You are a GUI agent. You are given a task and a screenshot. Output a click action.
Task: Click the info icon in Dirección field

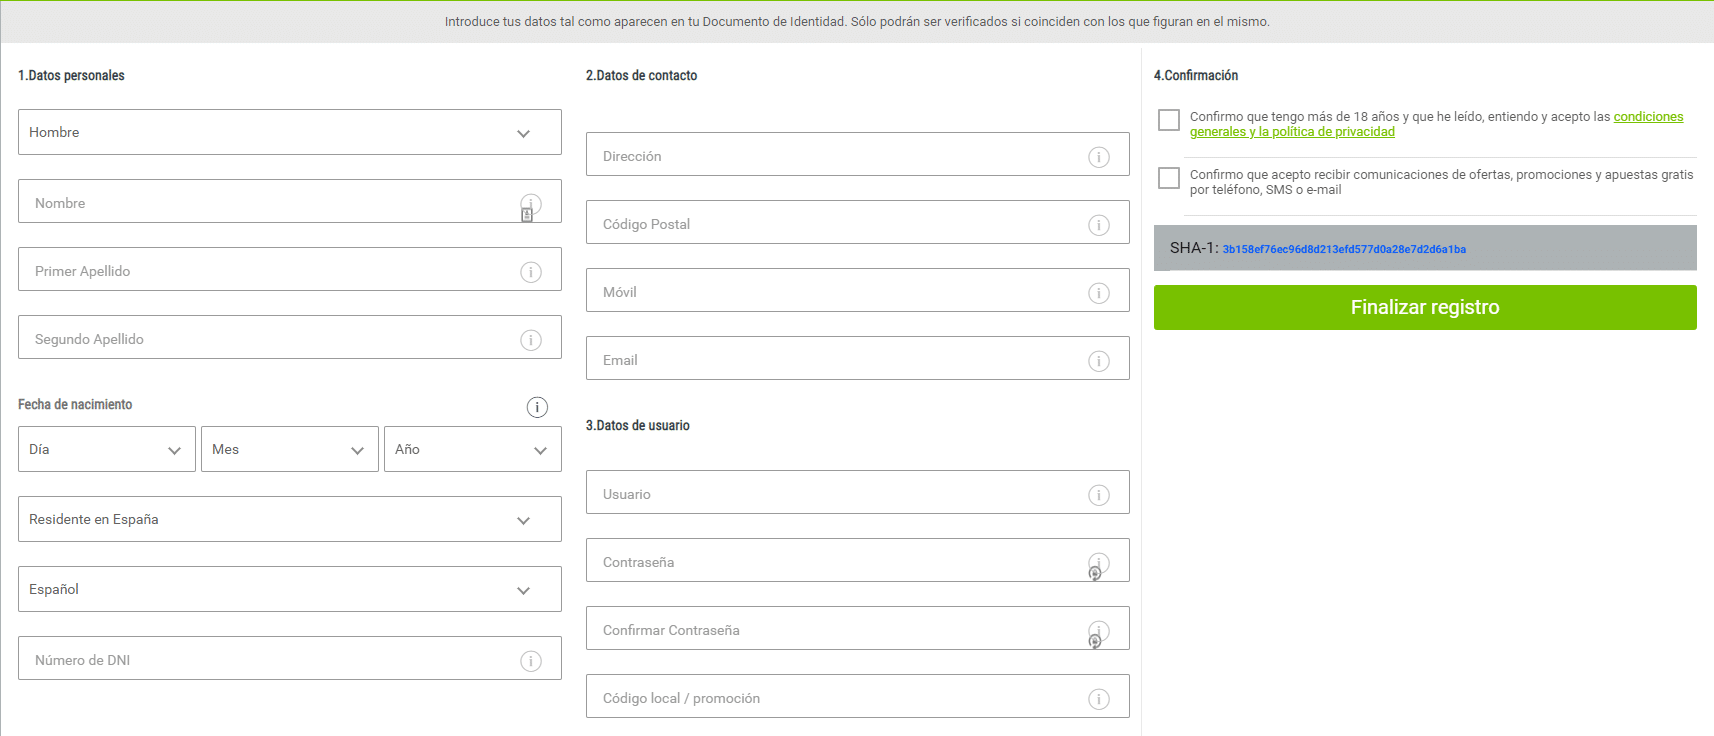coord(1099,157)
